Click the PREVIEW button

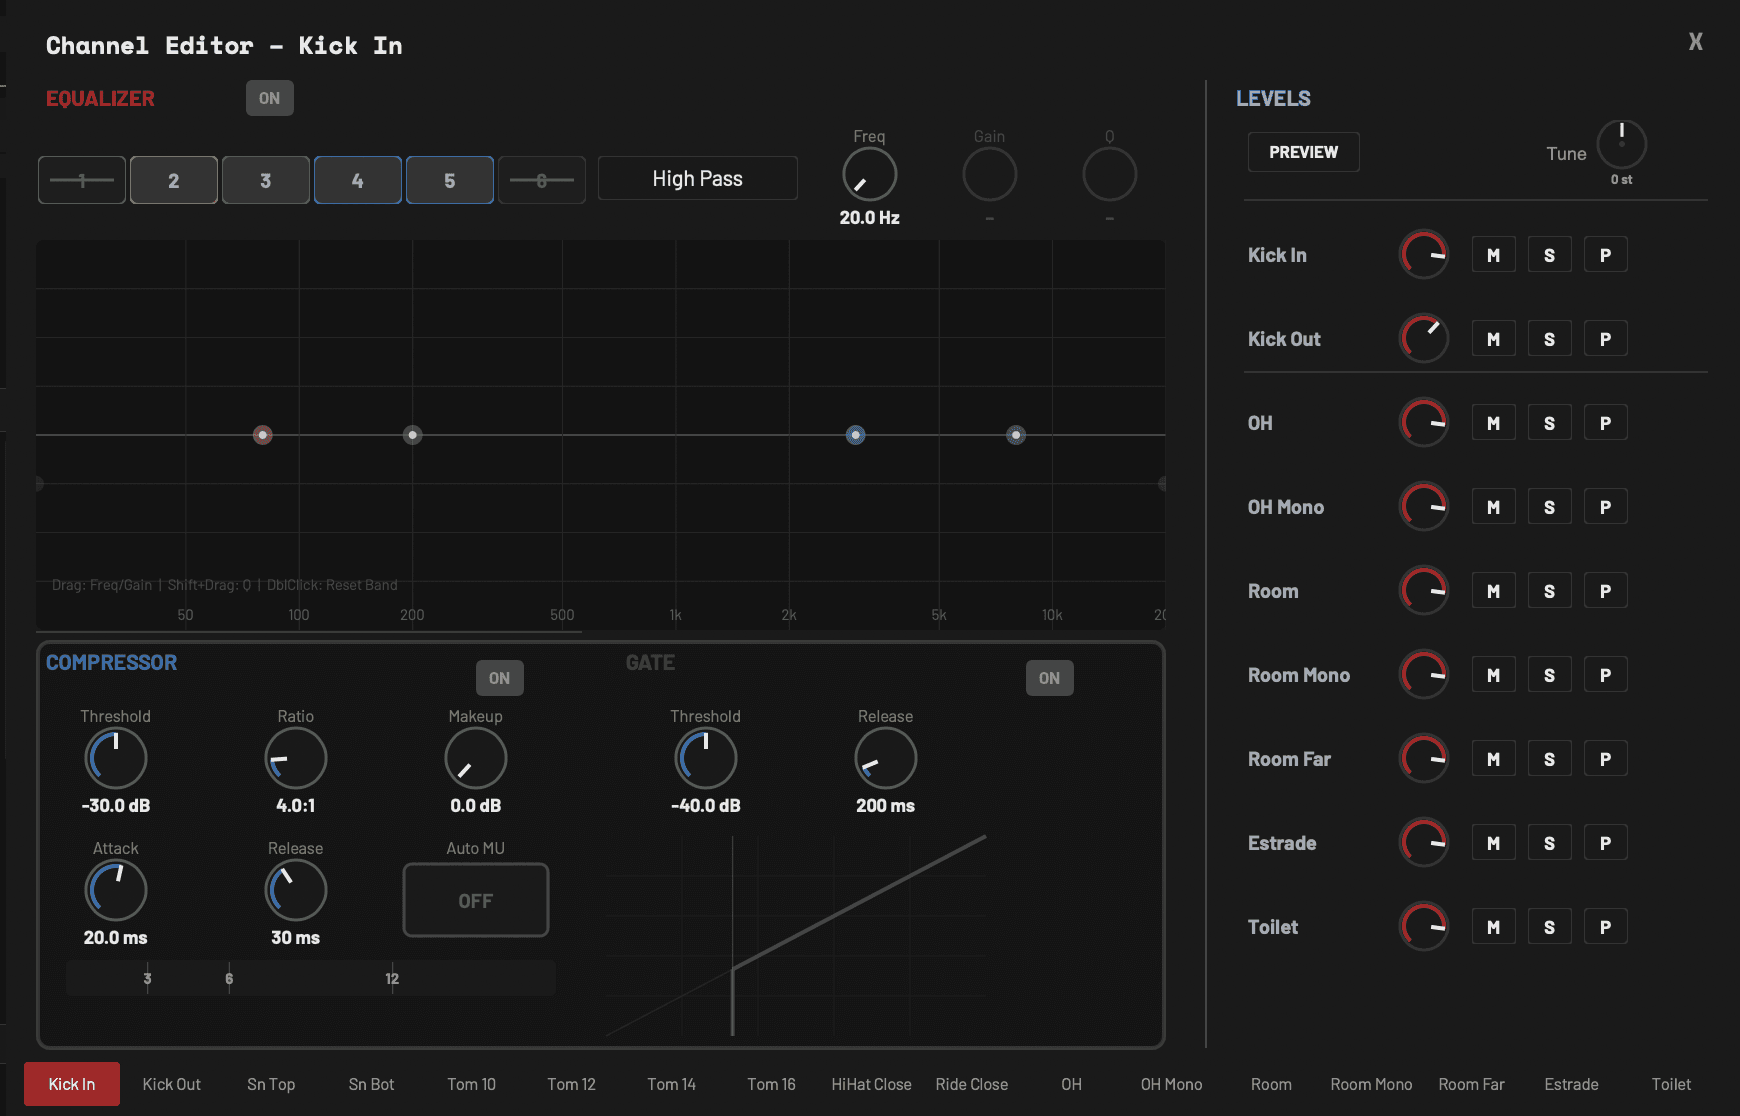tap(1303, 152)
